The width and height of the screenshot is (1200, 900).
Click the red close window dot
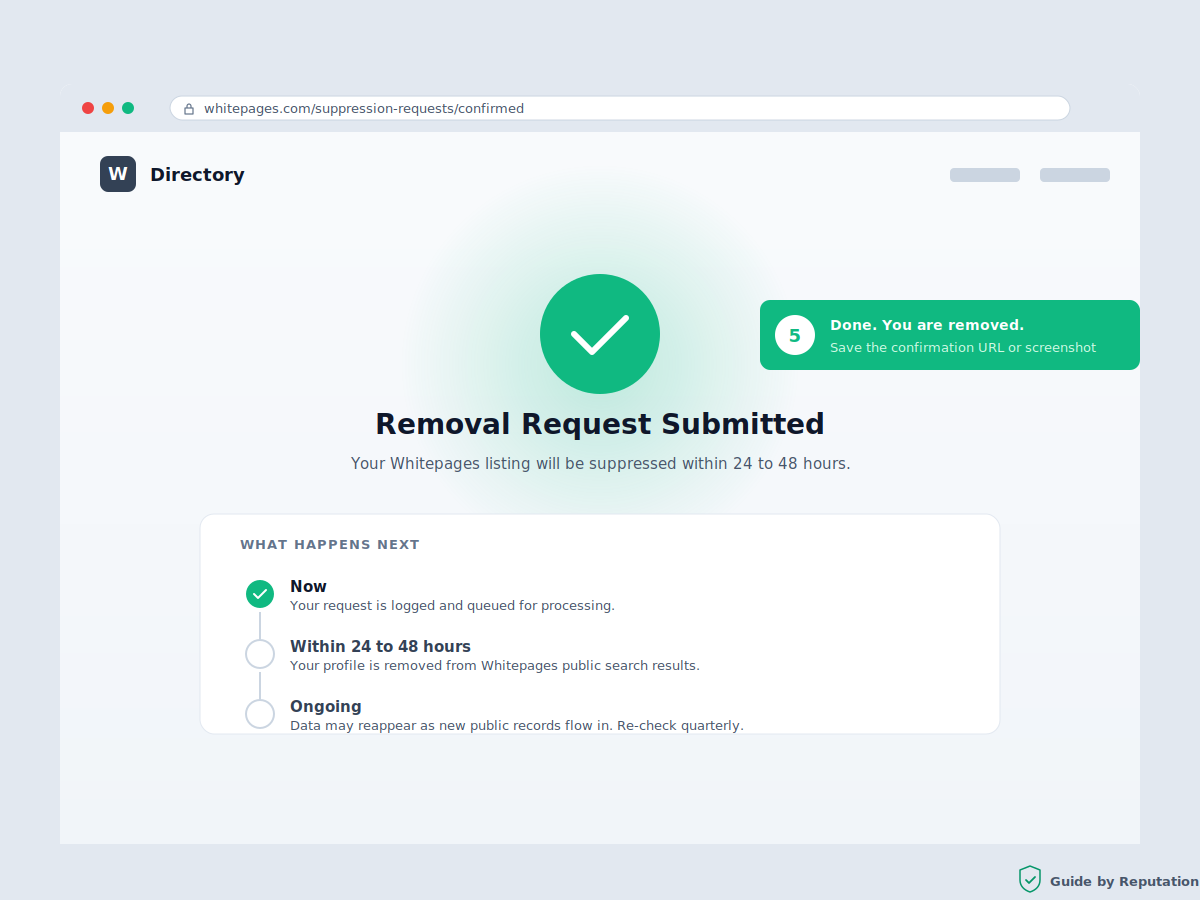click(88, 108)
